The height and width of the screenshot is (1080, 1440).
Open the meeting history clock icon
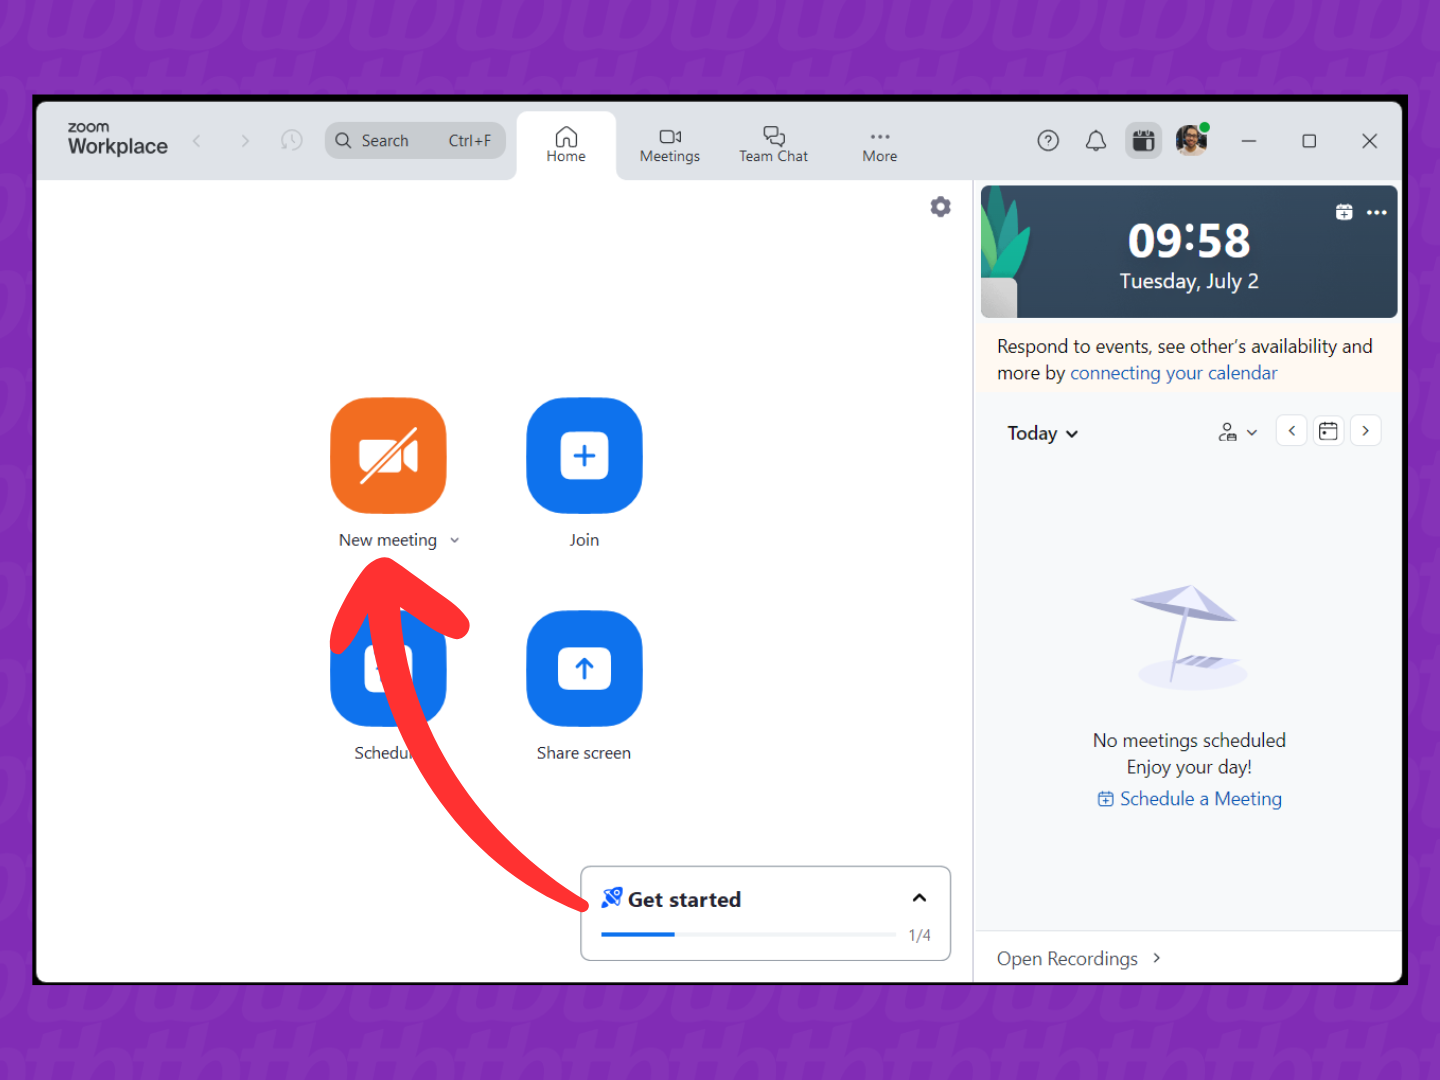point(291,141)
